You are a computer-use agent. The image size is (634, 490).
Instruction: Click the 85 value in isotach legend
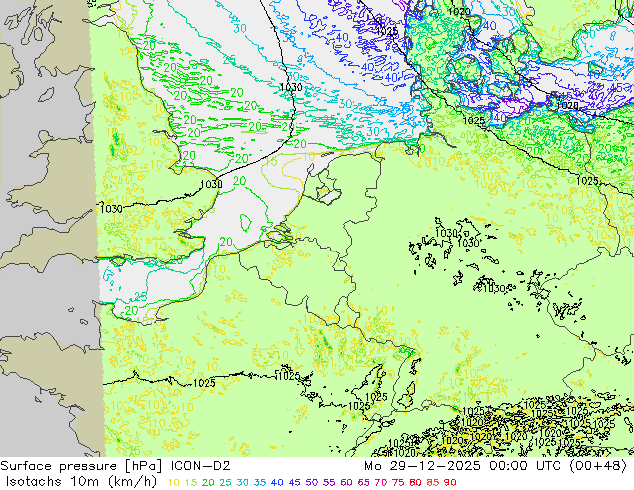tap(433, 482)
